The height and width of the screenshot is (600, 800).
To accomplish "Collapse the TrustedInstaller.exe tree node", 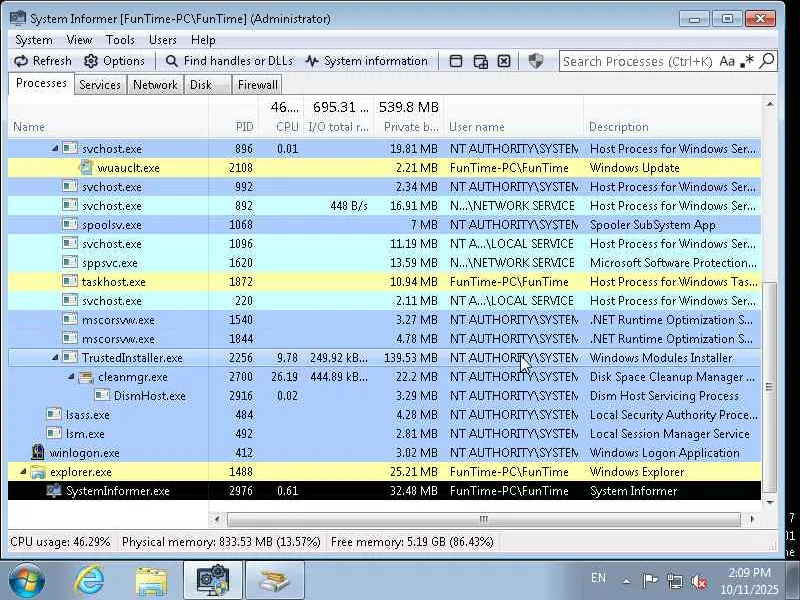I will 55,358.
